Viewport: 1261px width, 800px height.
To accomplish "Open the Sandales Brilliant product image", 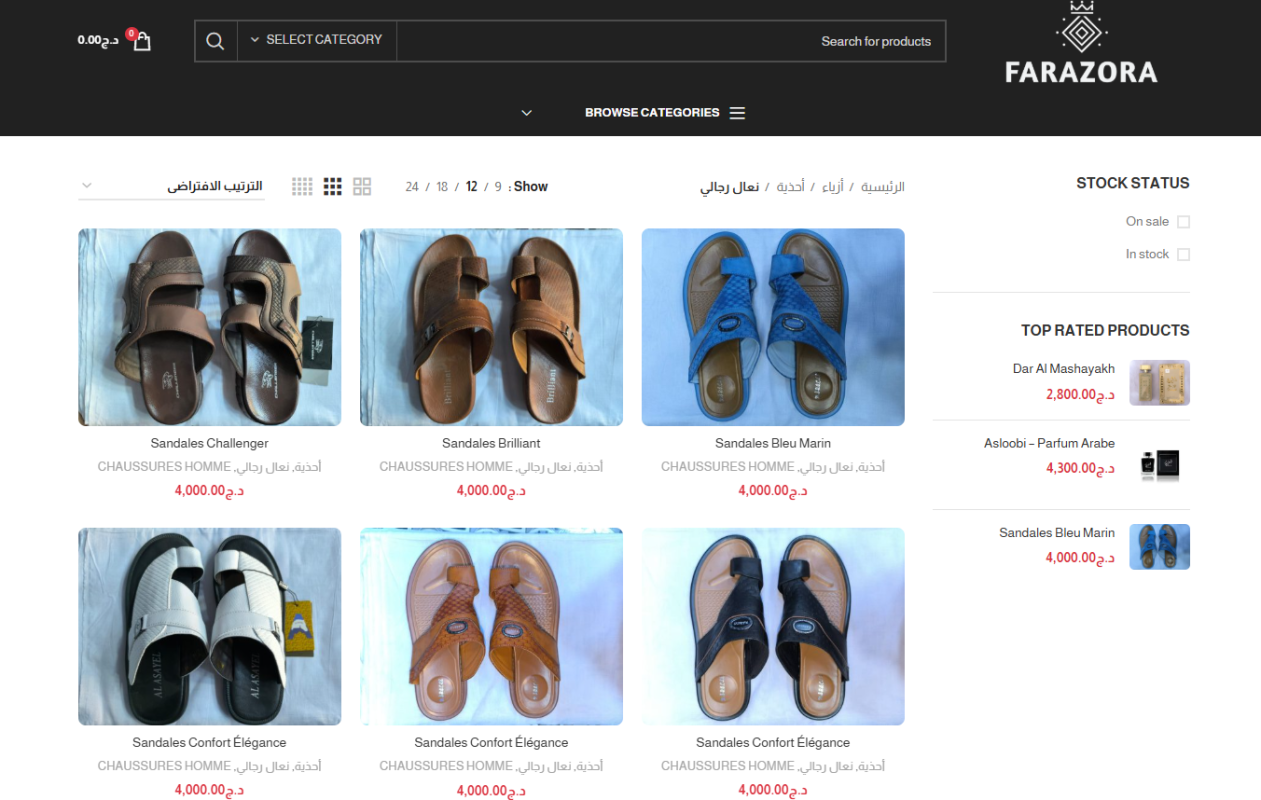I will (x=491, y=327).
